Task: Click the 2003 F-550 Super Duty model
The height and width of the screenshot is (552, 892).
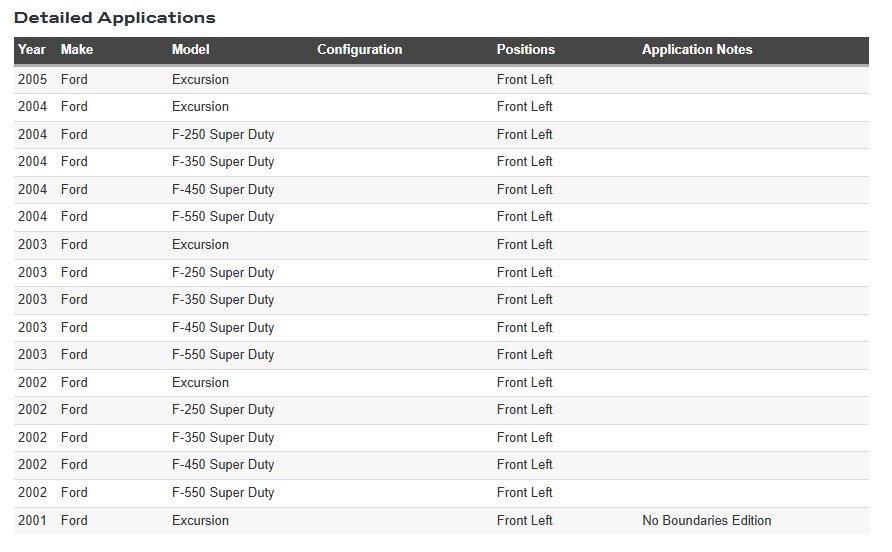Action: coord(223,355)
